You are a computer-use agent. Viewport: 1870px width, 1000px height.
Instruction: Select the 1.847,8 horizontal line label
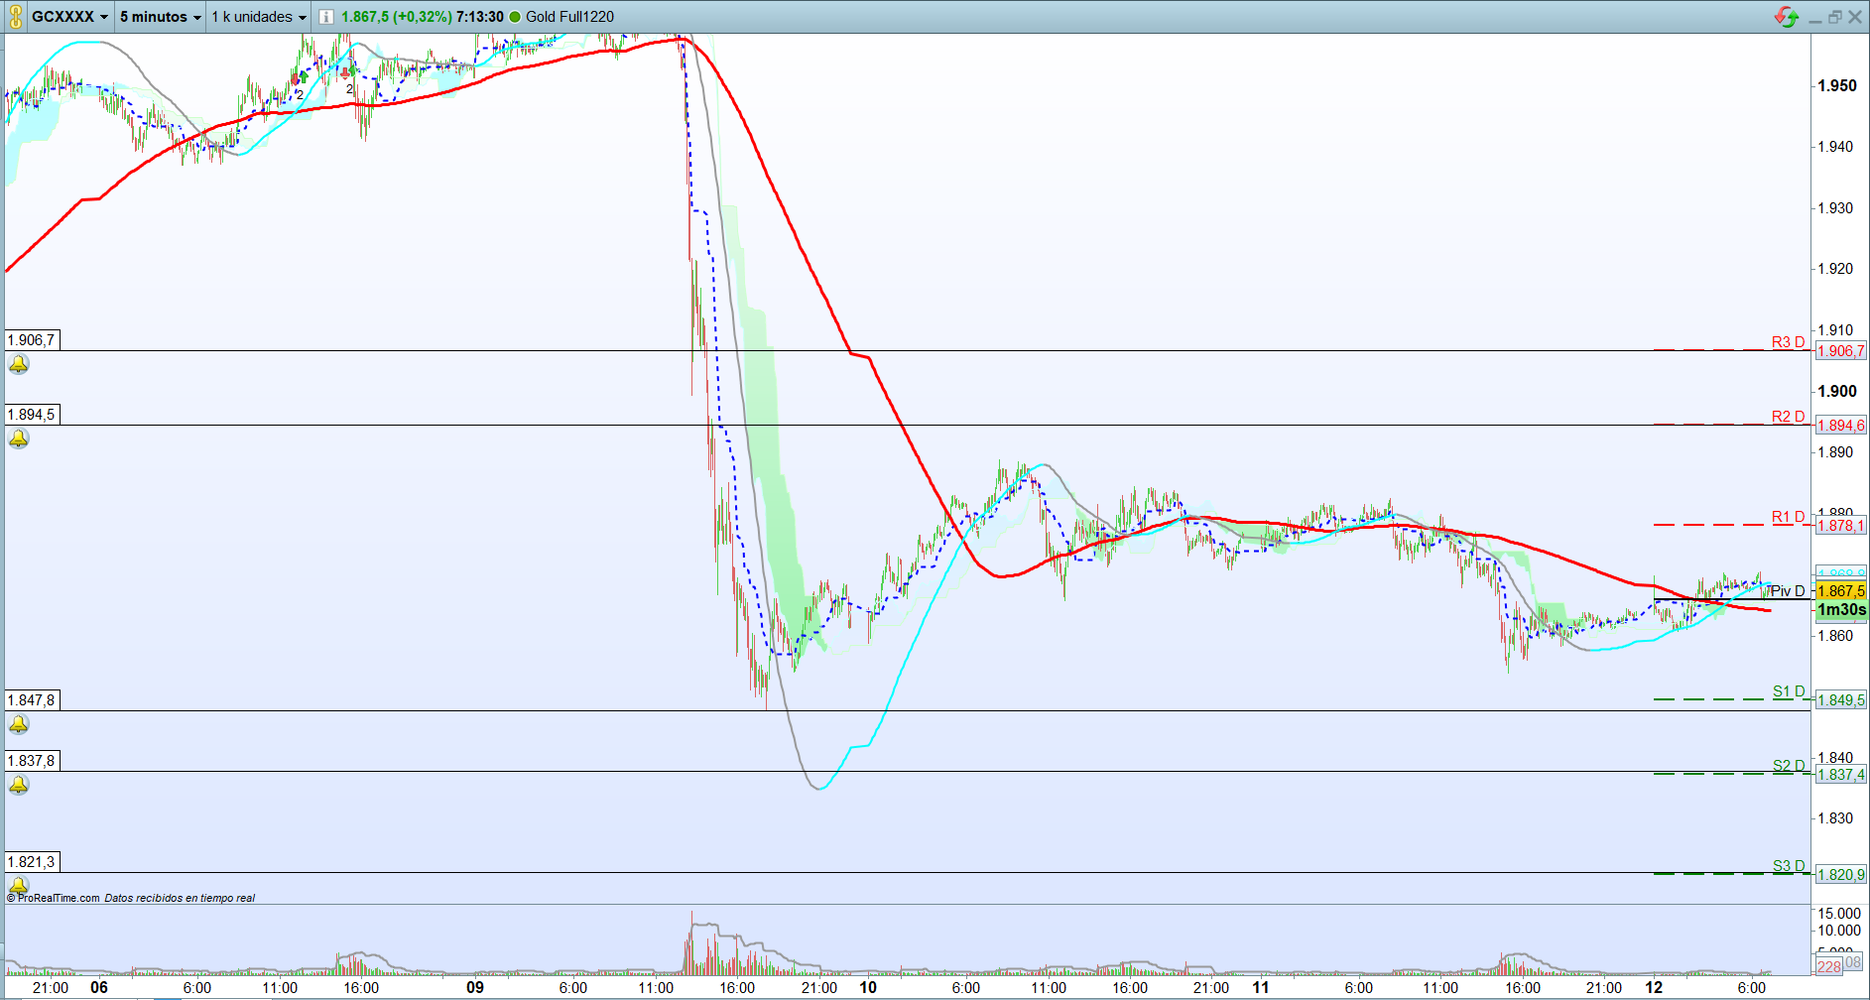[32, 700]
